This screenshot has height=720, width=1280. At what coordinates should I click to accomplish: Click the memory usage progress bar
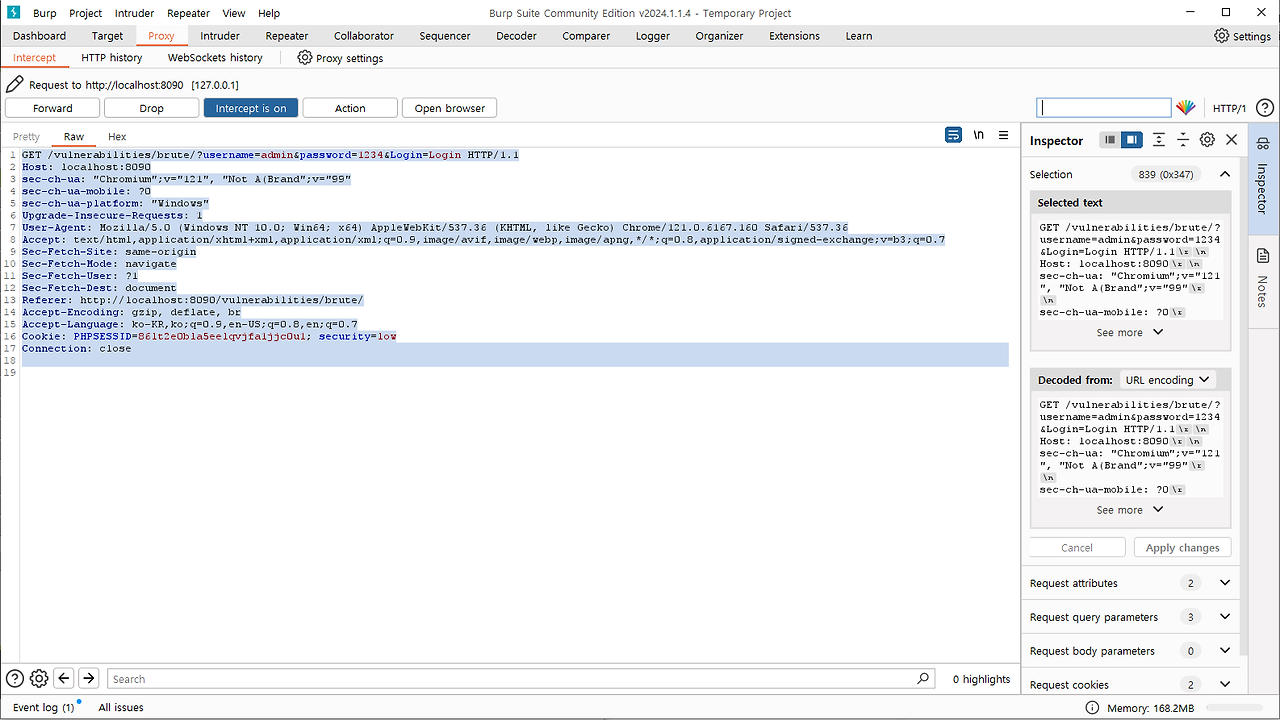point(1237,708)
